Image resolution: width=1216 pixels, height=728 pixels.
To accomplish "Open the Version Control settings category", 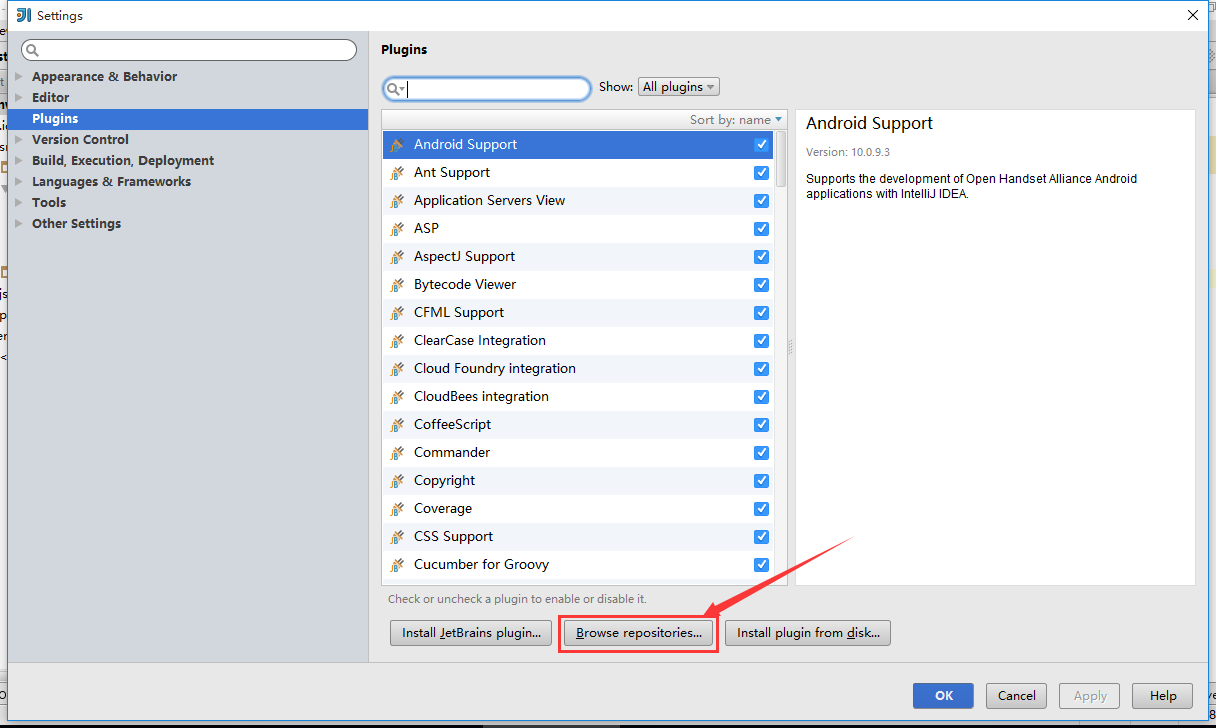I will [80, 140].
